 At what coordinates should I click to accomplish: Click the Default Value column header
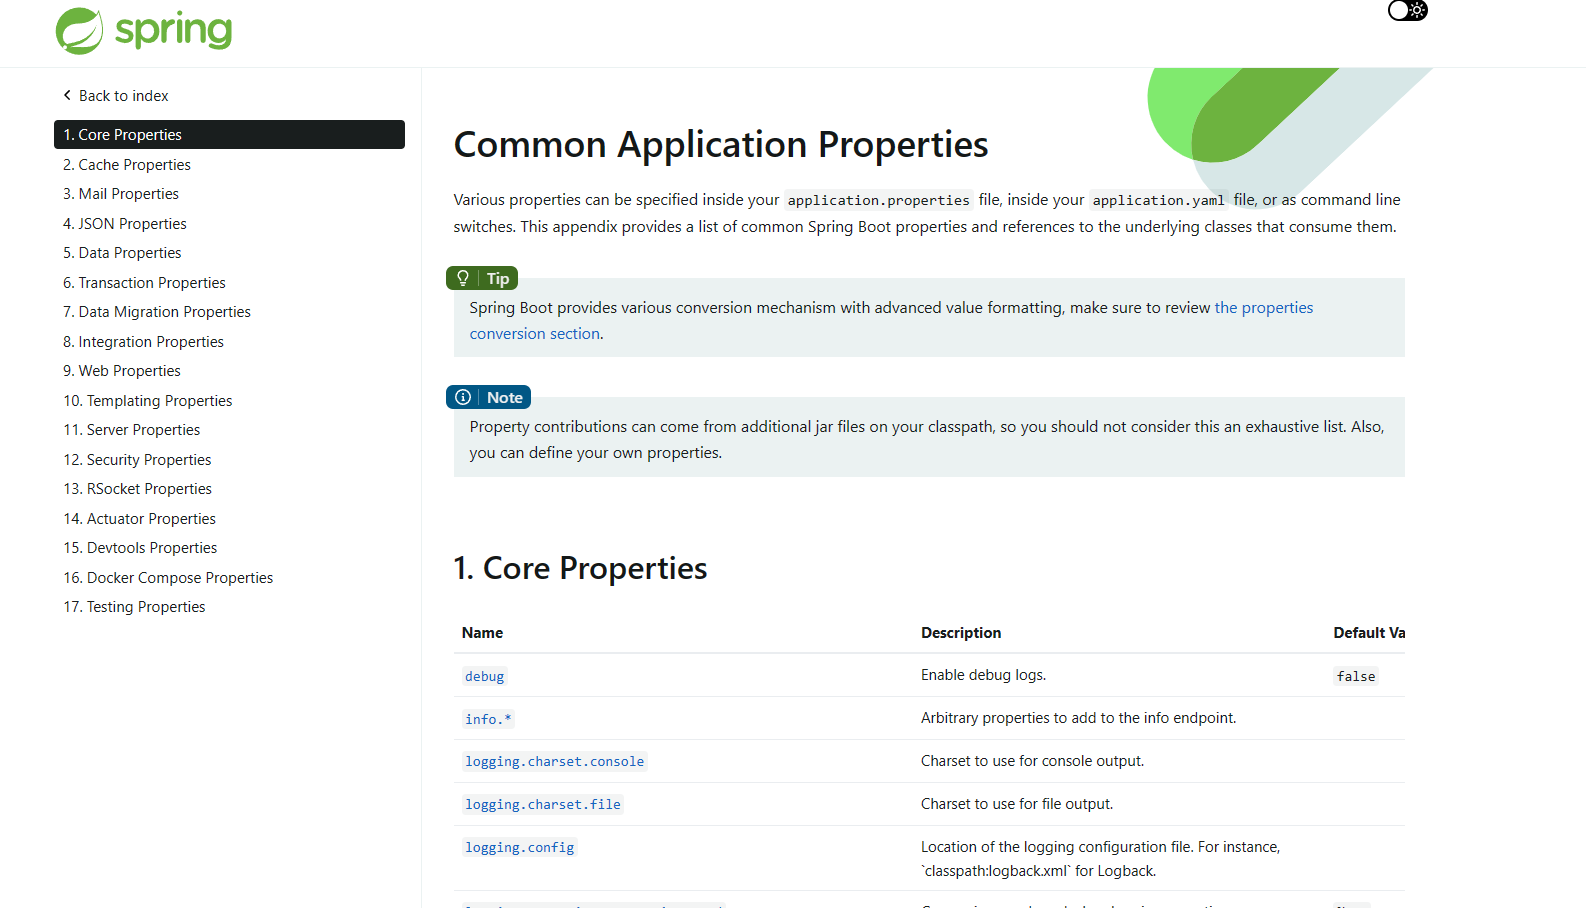coord(1369,633)
